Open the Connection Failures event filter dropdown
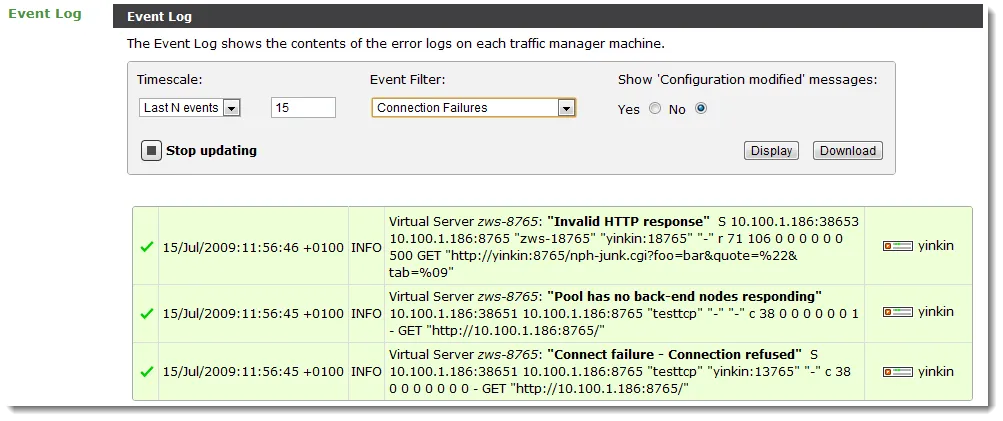Image resolution: width=1003 pixels, height=421 pixels. click(473, 107)
